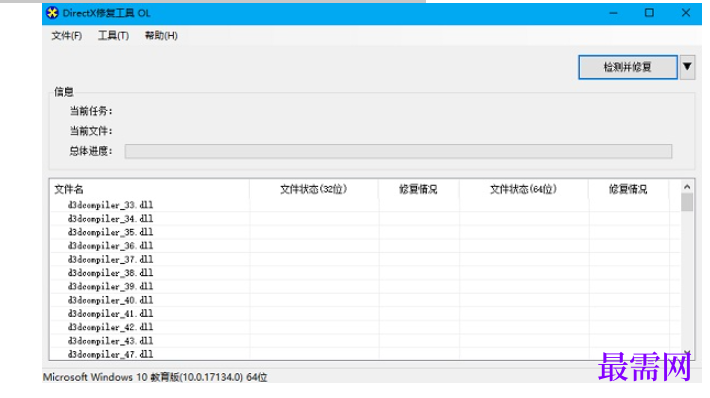Click the Windows 10 version status bar text
Image resolution: width=710 pixels, height=398 pixels.
[x=155, y=377]
